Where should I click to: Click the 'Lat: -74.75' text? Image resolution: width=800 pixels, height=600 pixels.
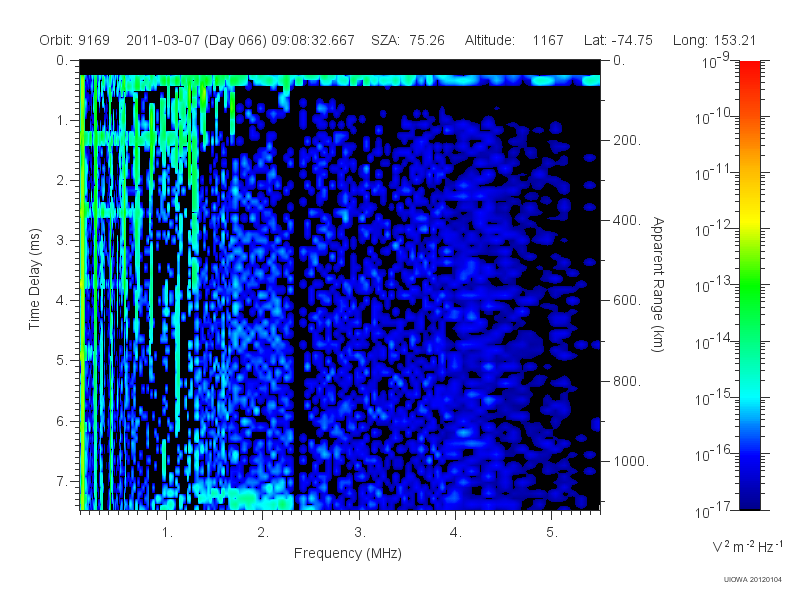point(618,40)
